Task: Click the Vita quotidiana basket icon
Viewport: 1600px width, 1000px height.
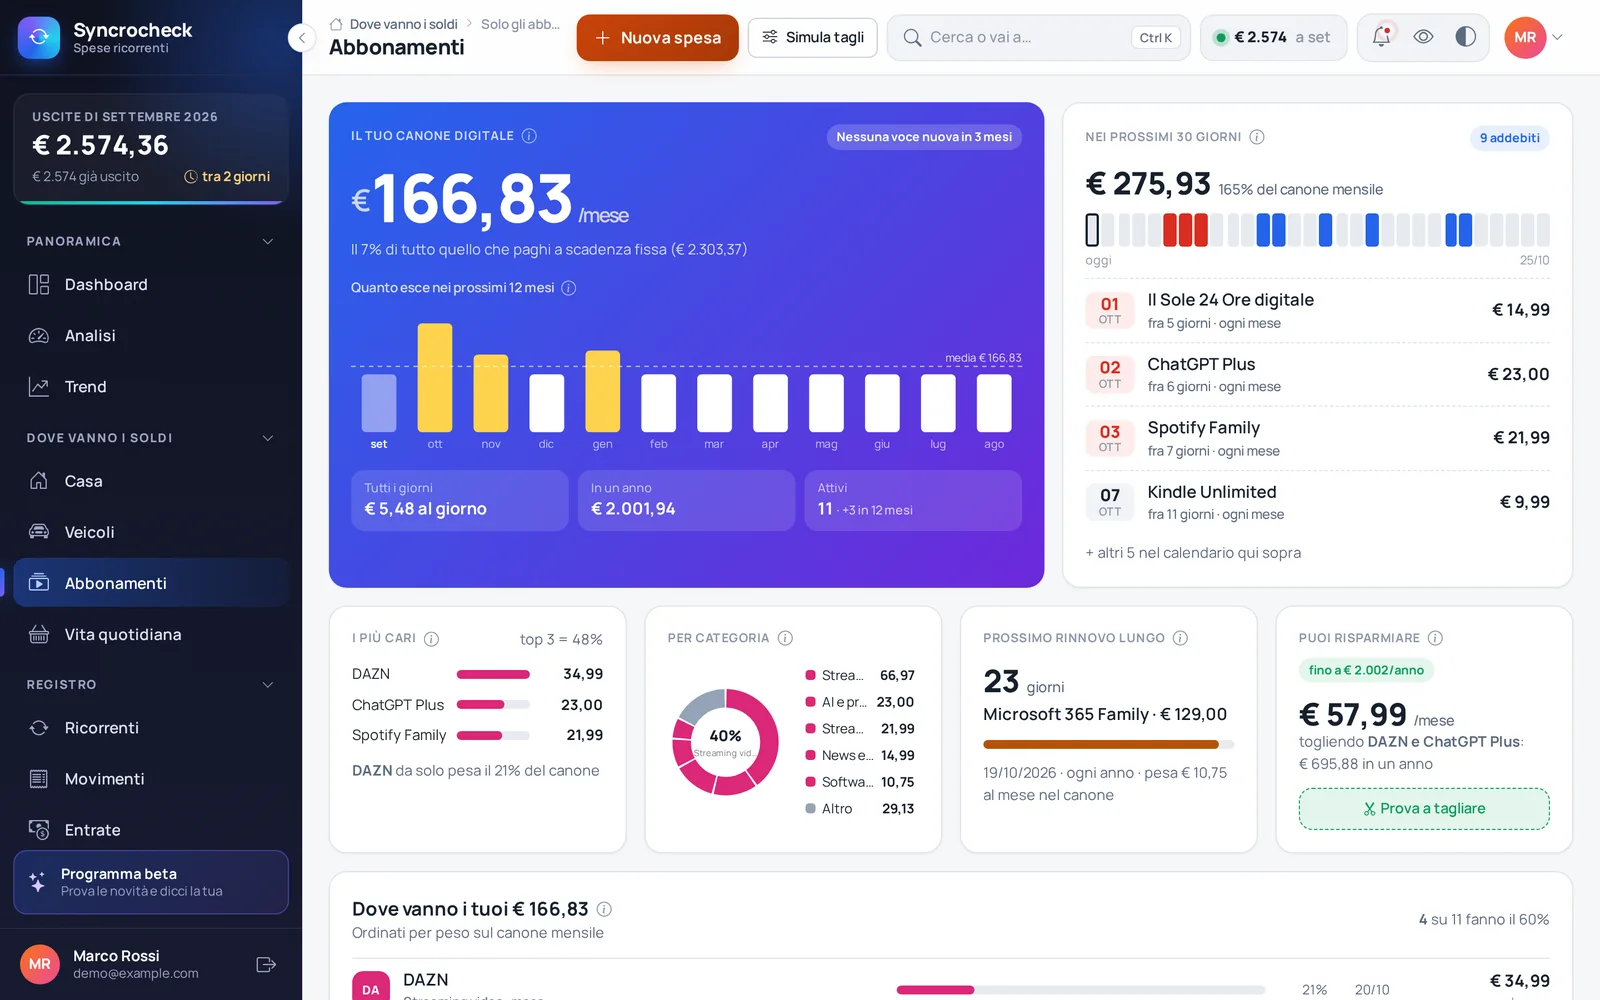Action: click(x=39, y=634)
